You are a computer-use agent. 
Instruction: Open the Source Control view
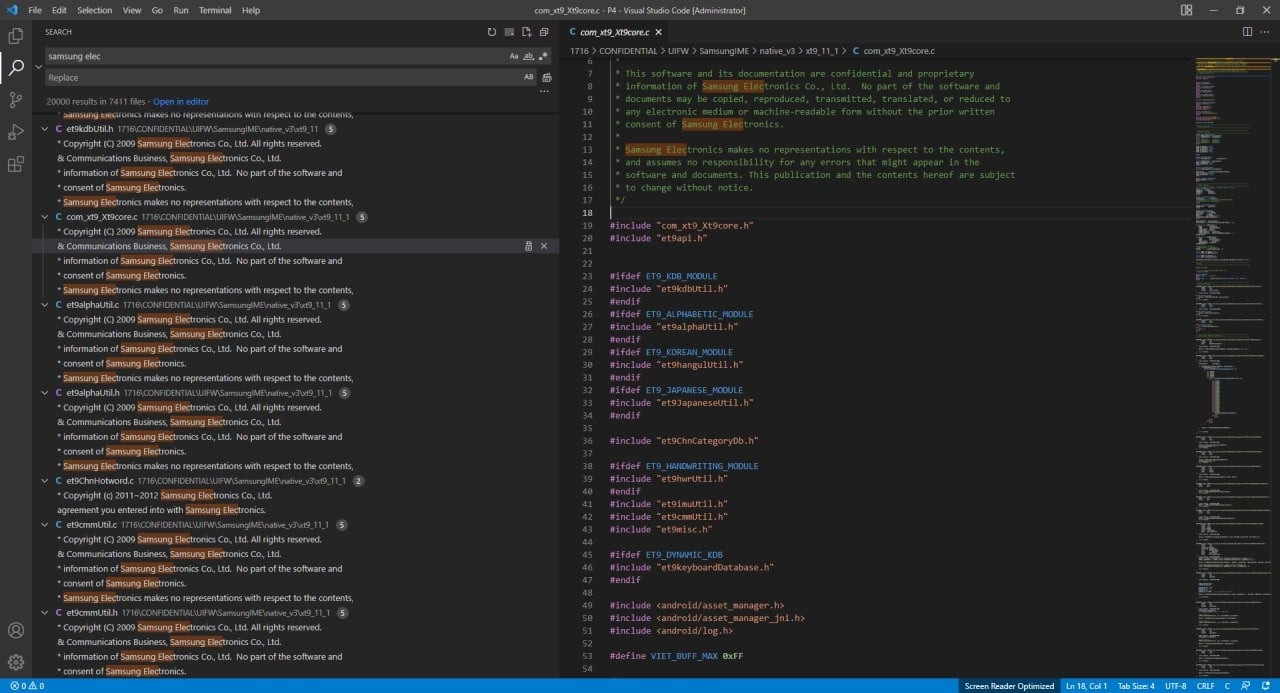[x=16, y=100]
